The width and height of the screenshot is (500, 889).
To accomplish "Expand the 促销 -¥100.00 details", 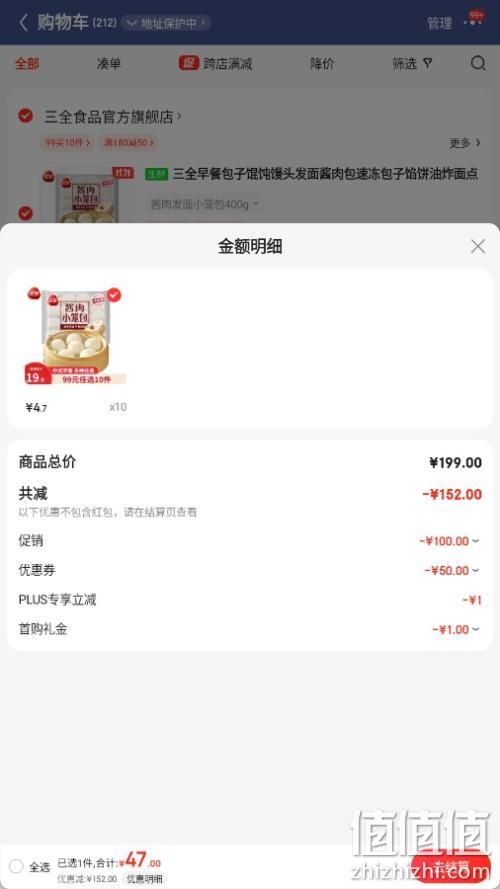I will click(450, 541).
